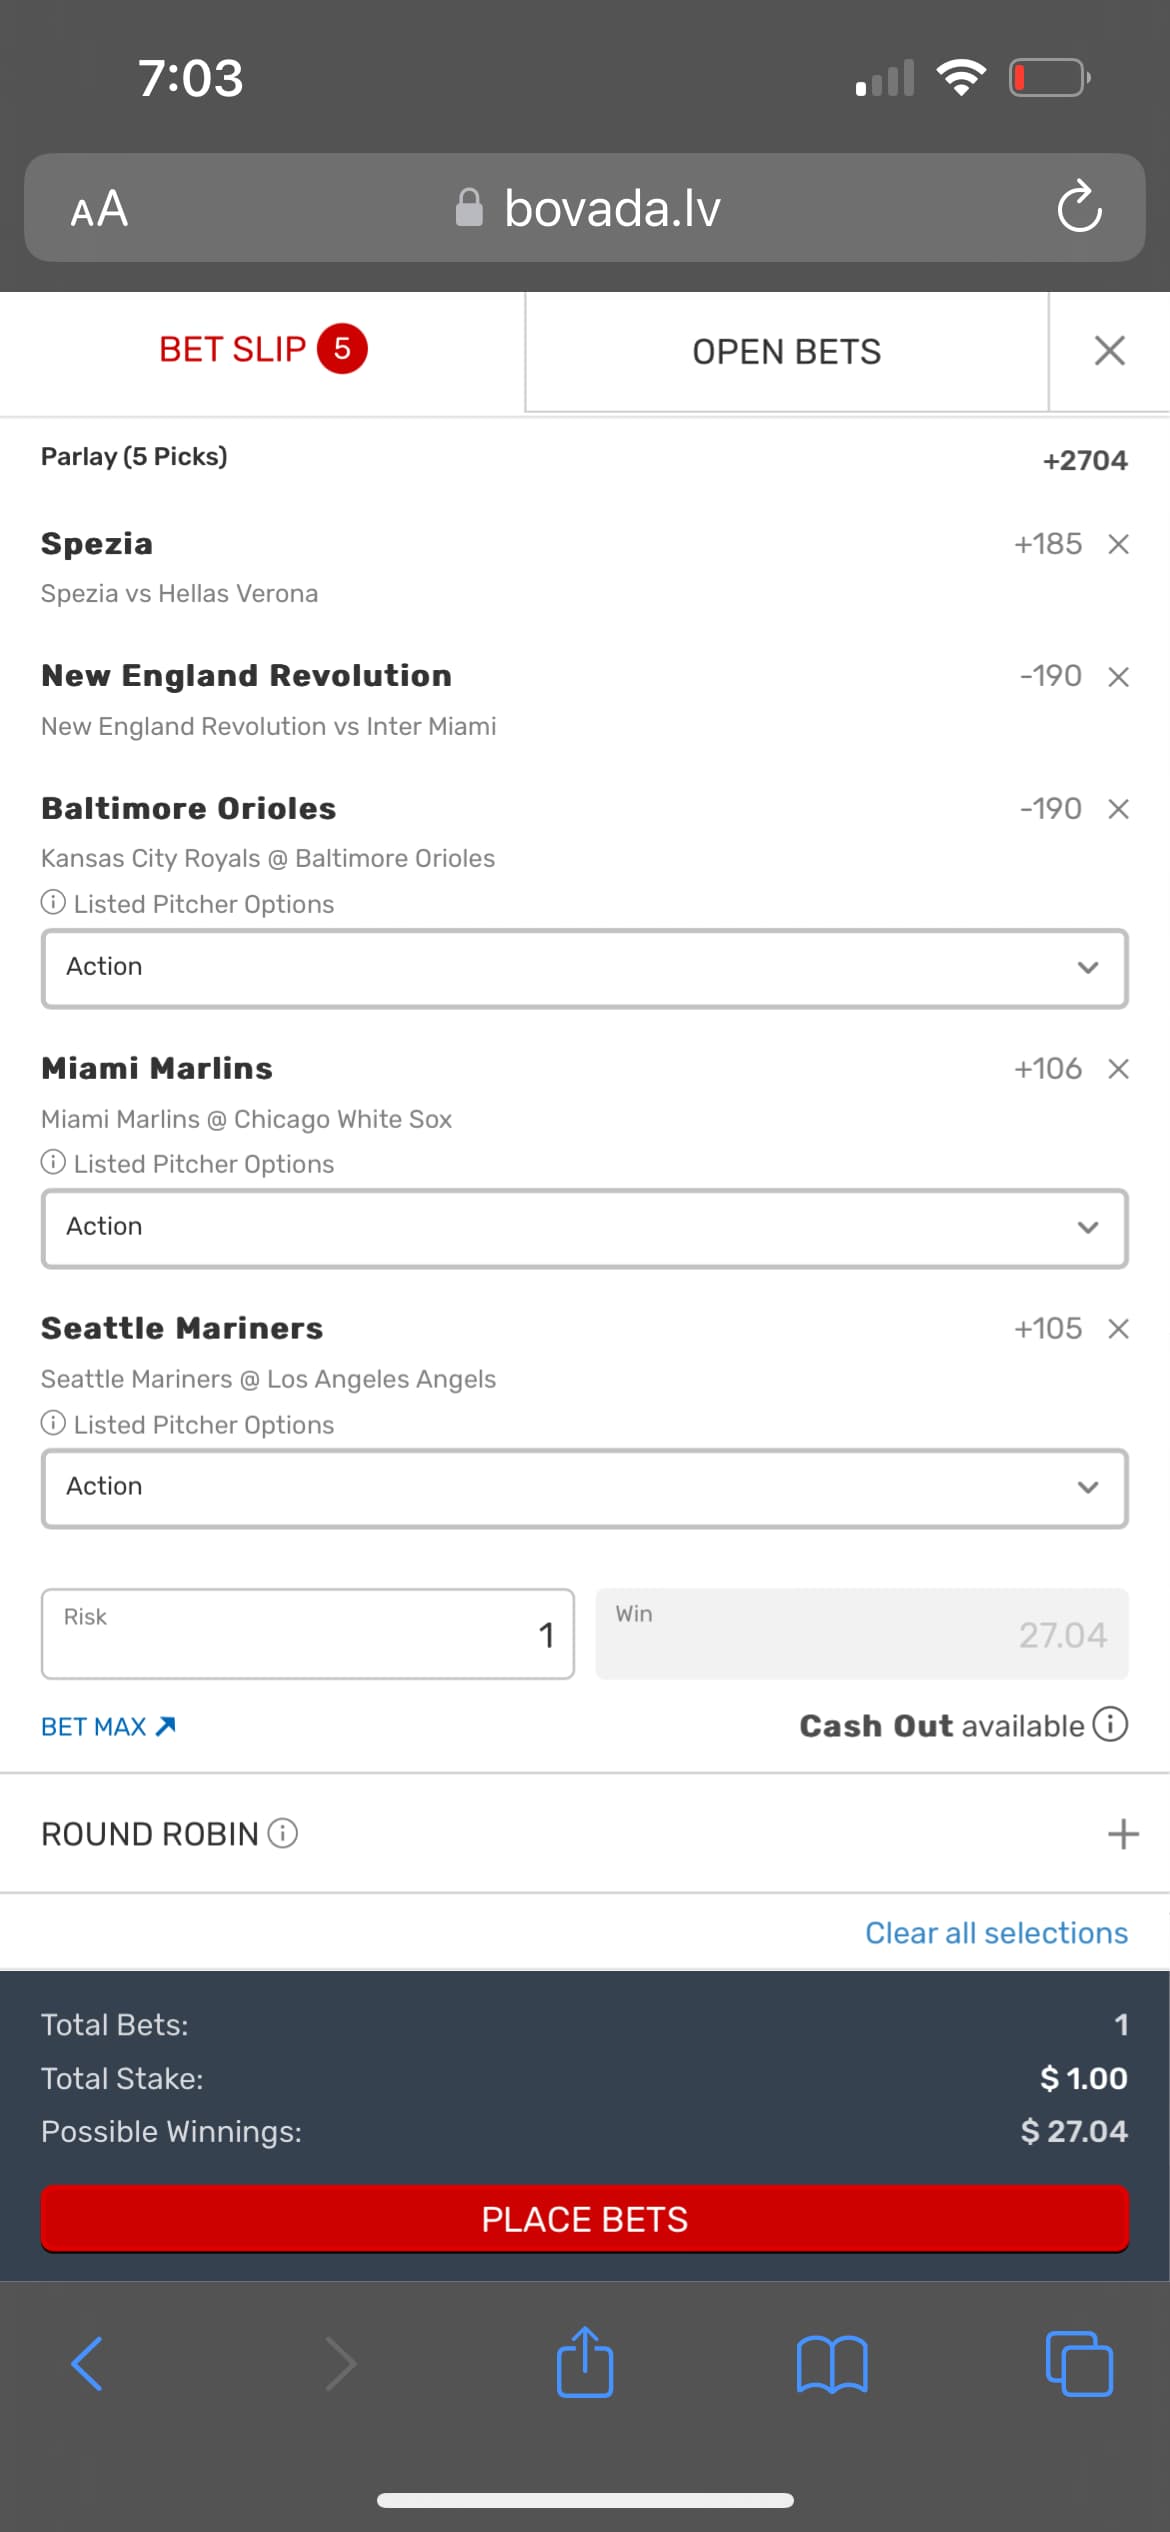Open pitcher options dropdown for Orioles

point(585,968)
